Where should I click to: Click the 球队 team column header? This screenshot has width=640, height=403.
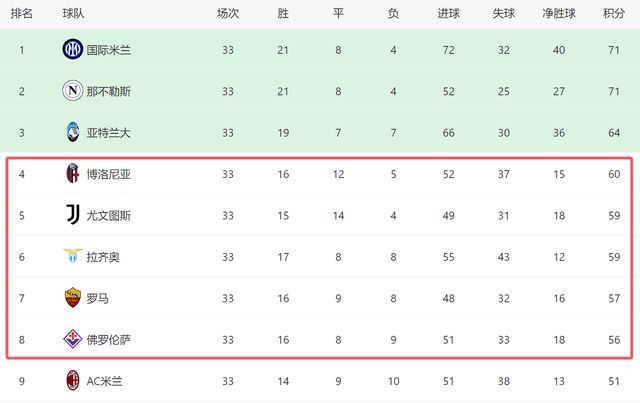[73, 14]
